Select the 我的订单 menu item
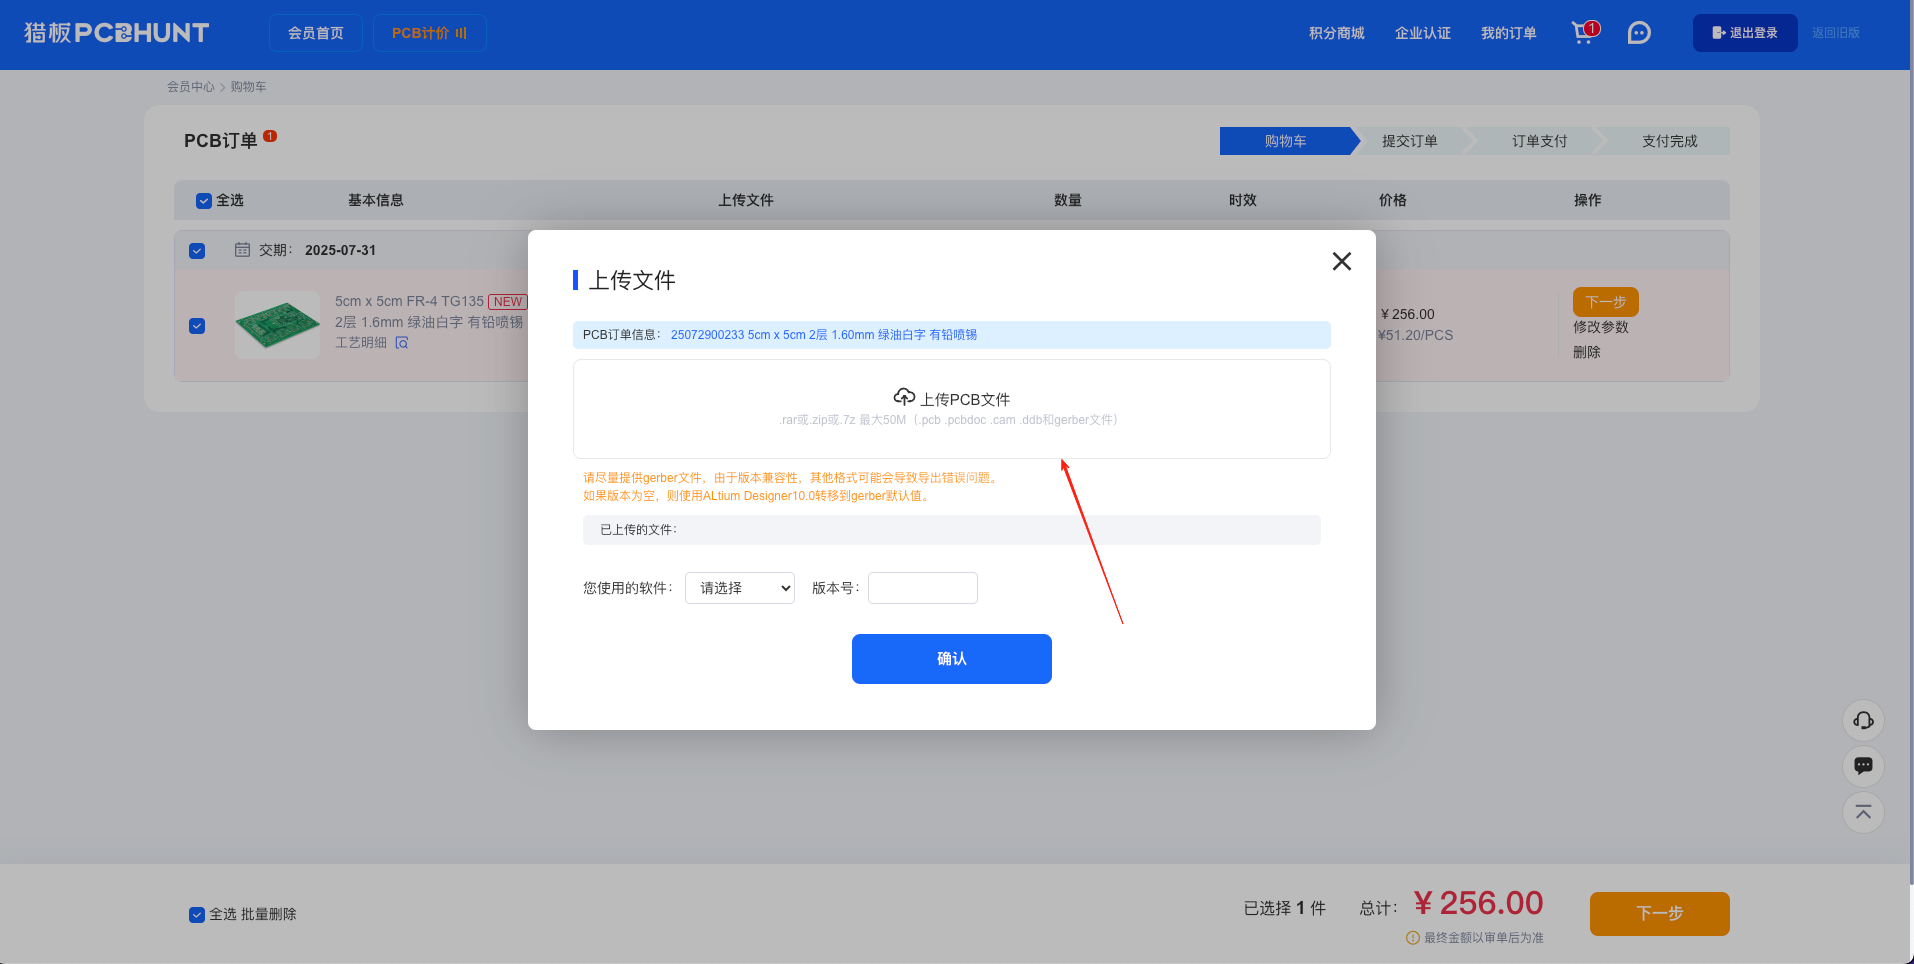1914x964 pixels. pos(1508,33)
